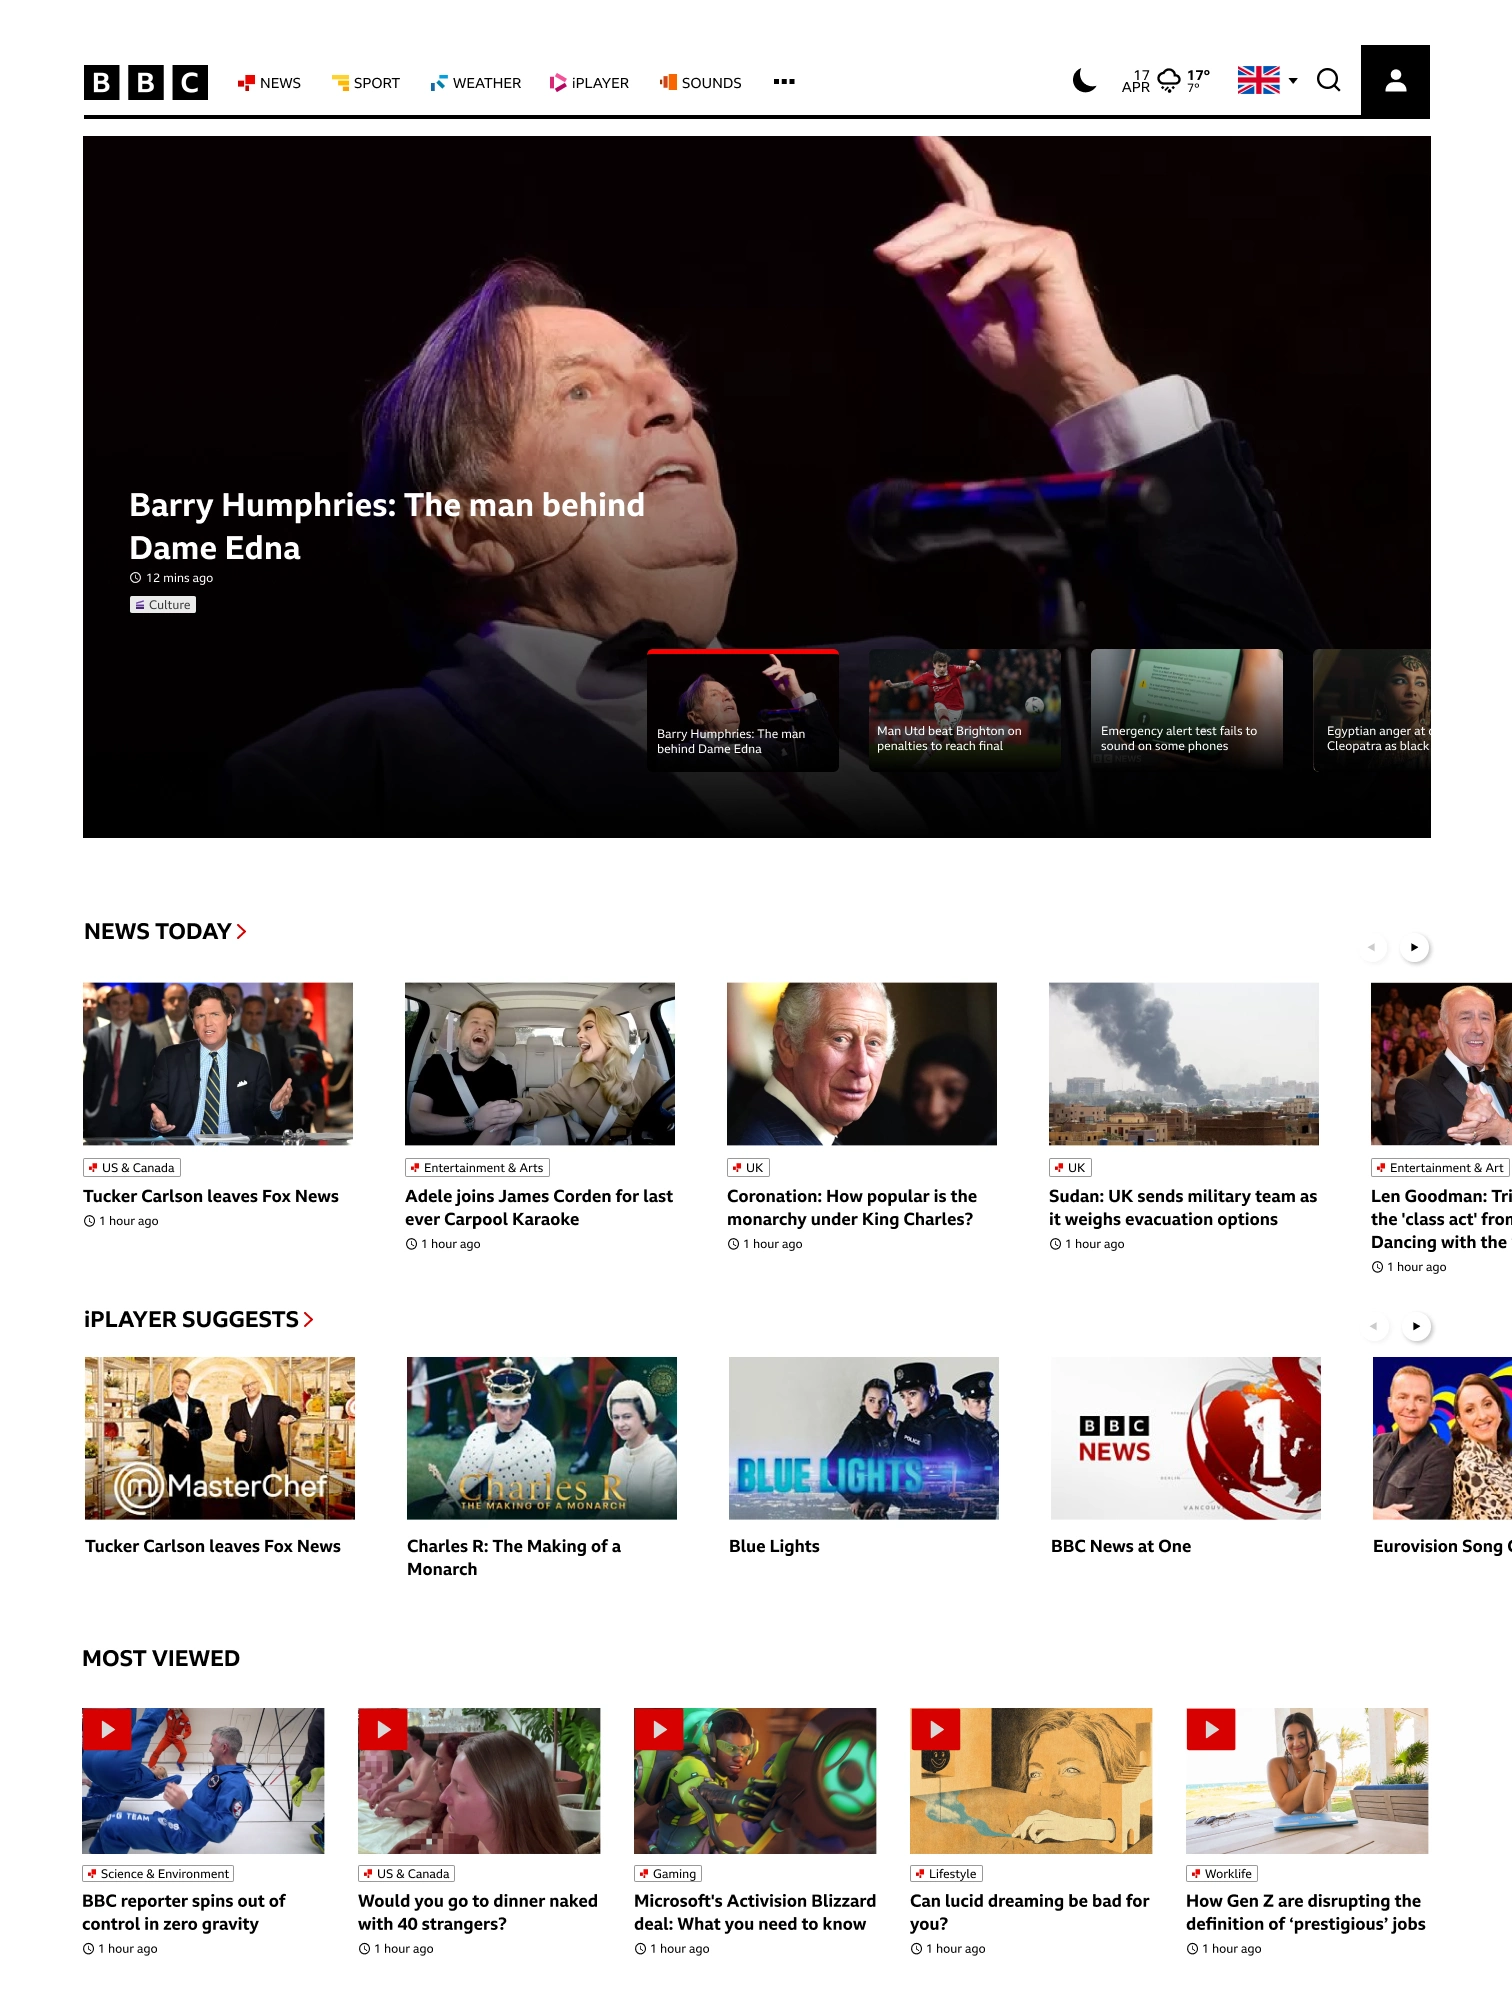
Task: Open the account profile icon
Action: point(1395,82)
